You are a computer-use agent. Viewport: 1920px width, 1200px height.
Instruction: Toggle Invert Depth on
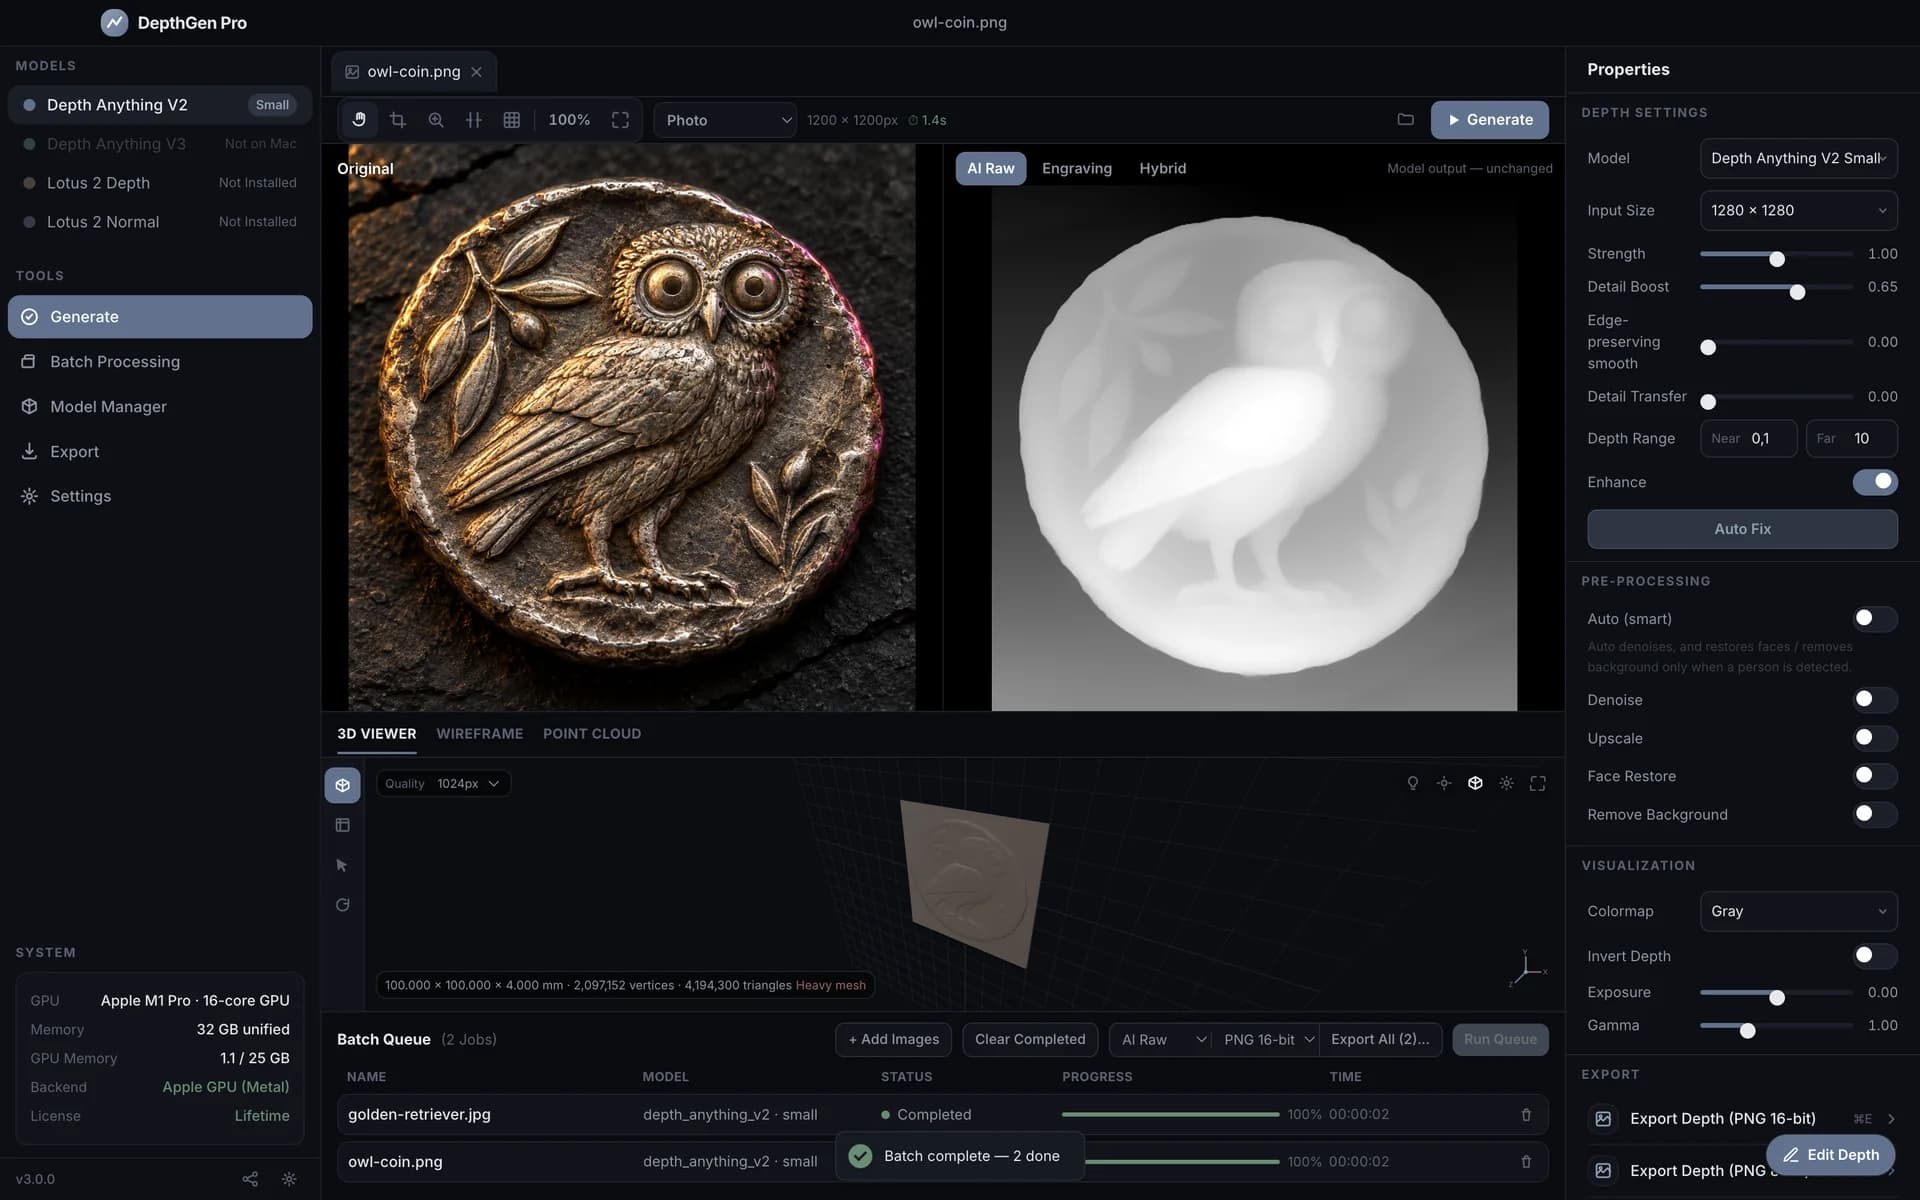pyautogui.click(x=1875, y=956)
